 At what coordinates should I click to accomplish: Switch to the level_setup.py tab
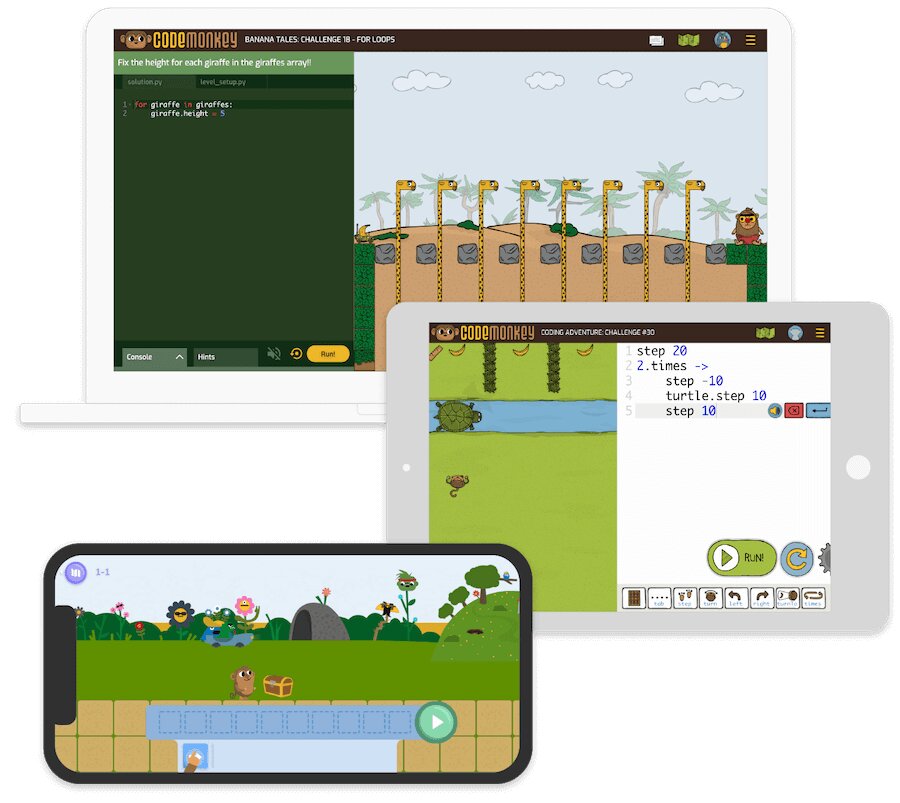click(223, 82)
